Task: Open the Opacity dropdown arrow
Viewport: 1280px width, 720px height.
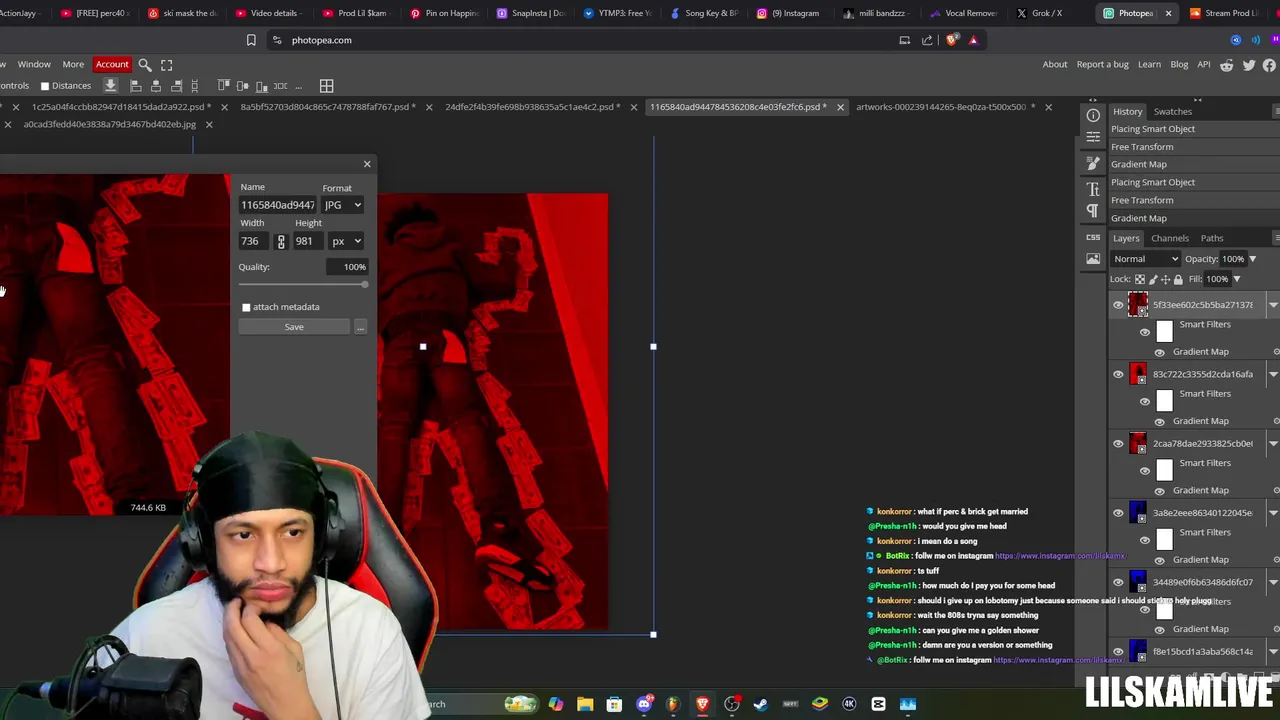Action: tap(1252, 259)
